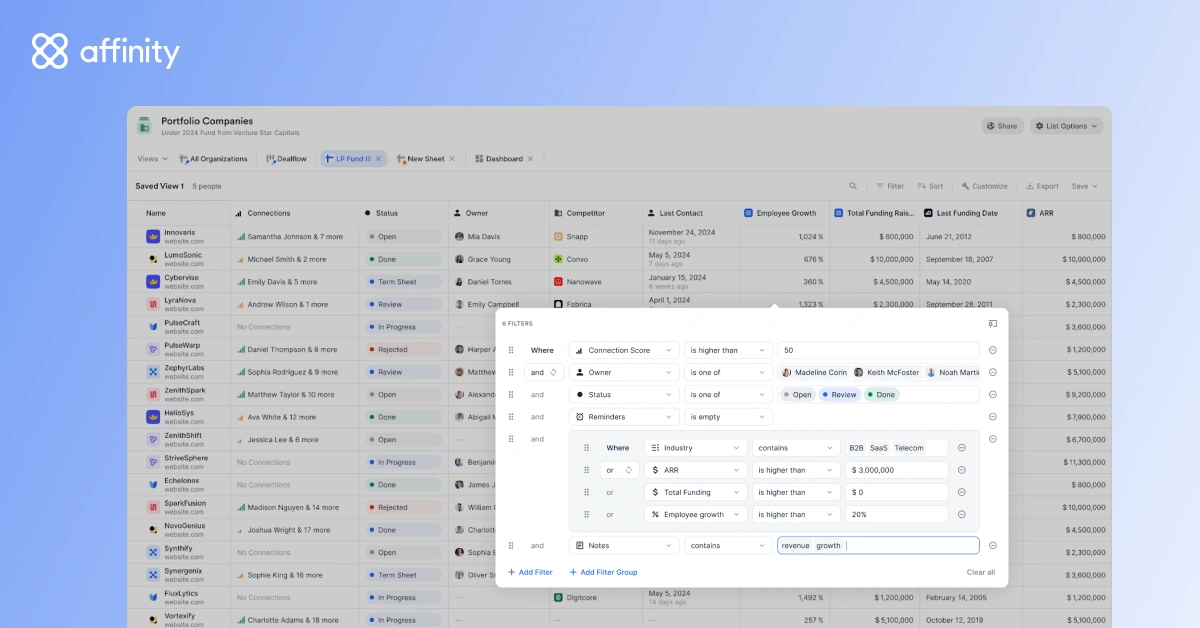The height and width of the screenshot is (628, 1200).
Task: Remove the Reminders filter row
Action: coord(993,417)
